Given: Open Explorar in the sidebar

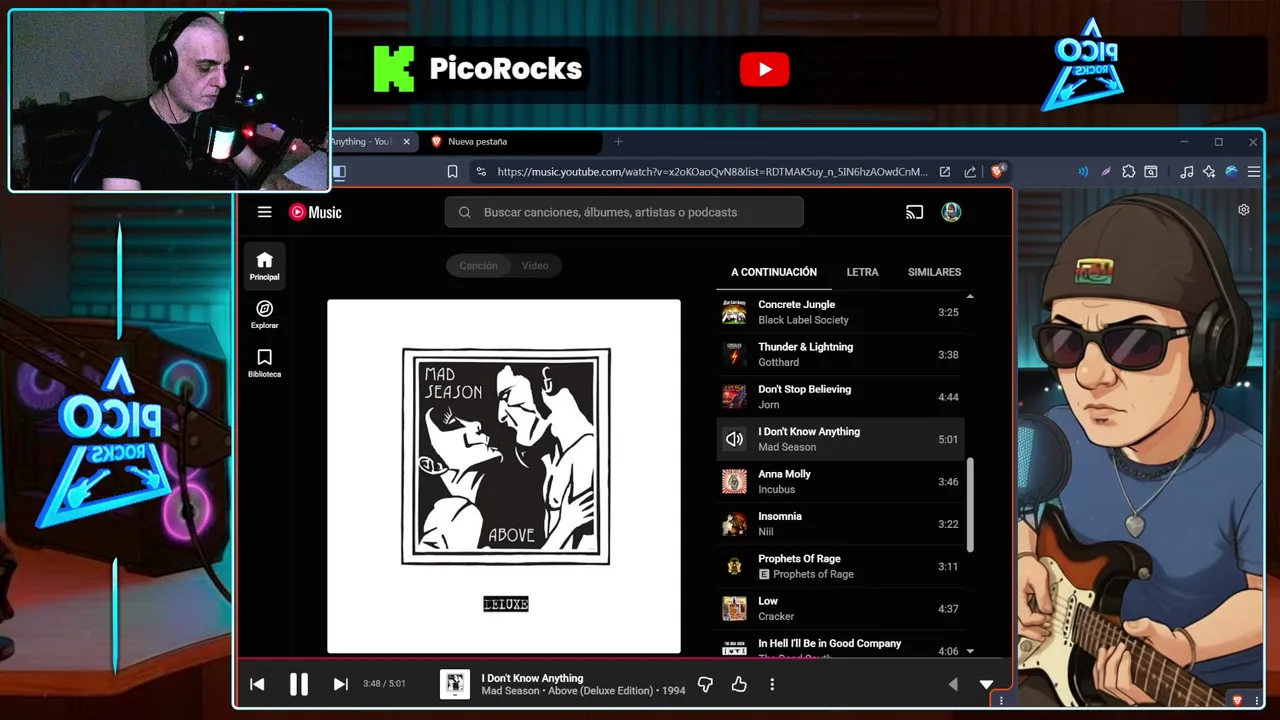Looking at the screenshot, I should coord(265,314).
